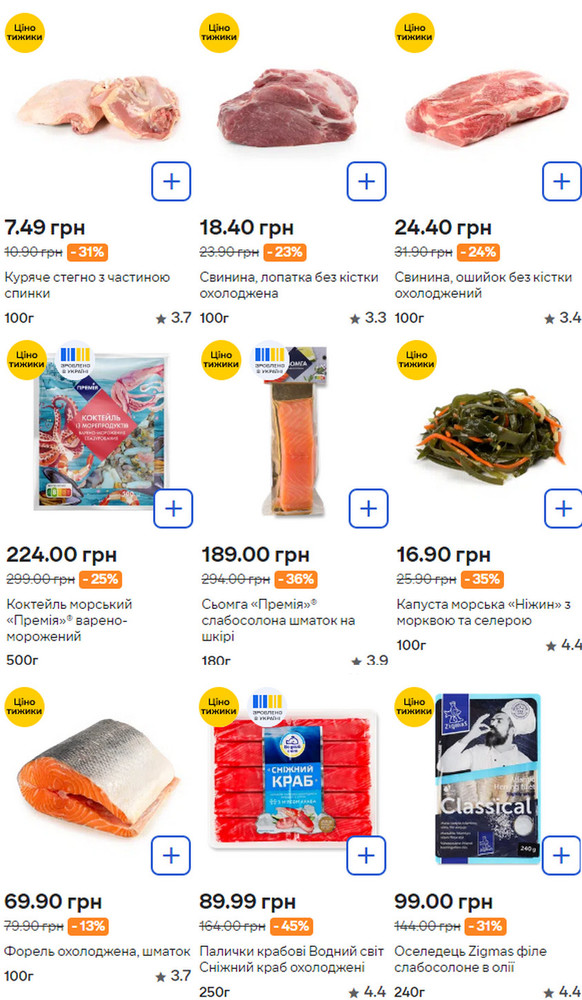The width and height of the screenshot is (582, 1000).
Task: Add Свинина лопатка без кістки to cart
Action: tap(367, 181)
